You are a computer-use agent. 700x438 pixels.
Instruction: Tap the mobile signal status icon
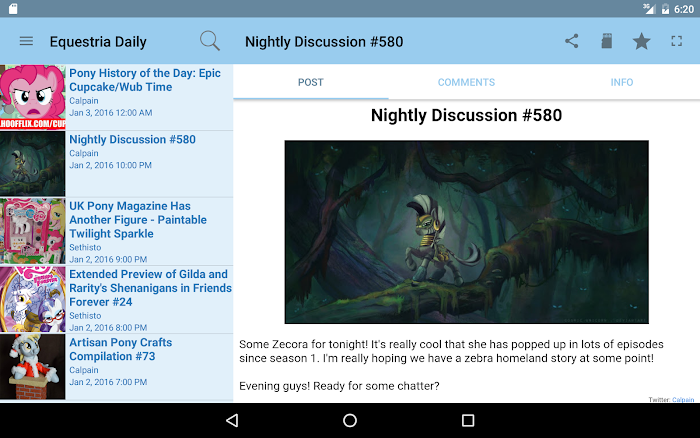point(649,9)
